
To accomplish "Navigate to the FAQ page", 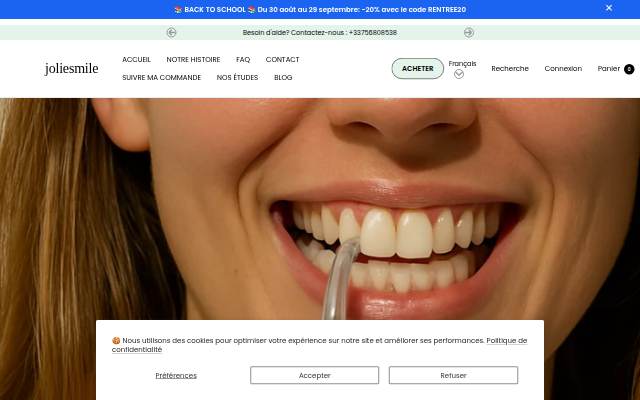I will click(x=243, y=60).
